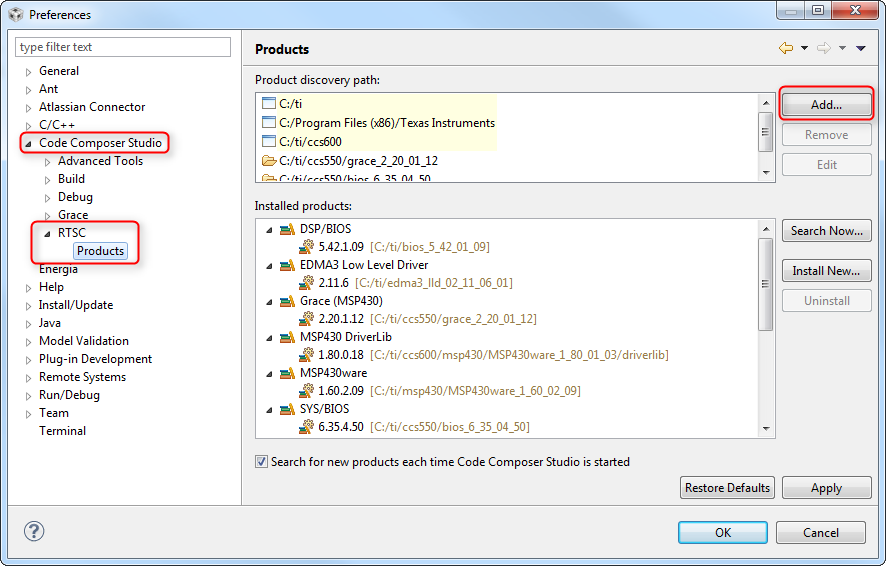Select the Energia preferences item
Image resolution: width=886 pixels, height=566 pixels.
click(58, 269)
